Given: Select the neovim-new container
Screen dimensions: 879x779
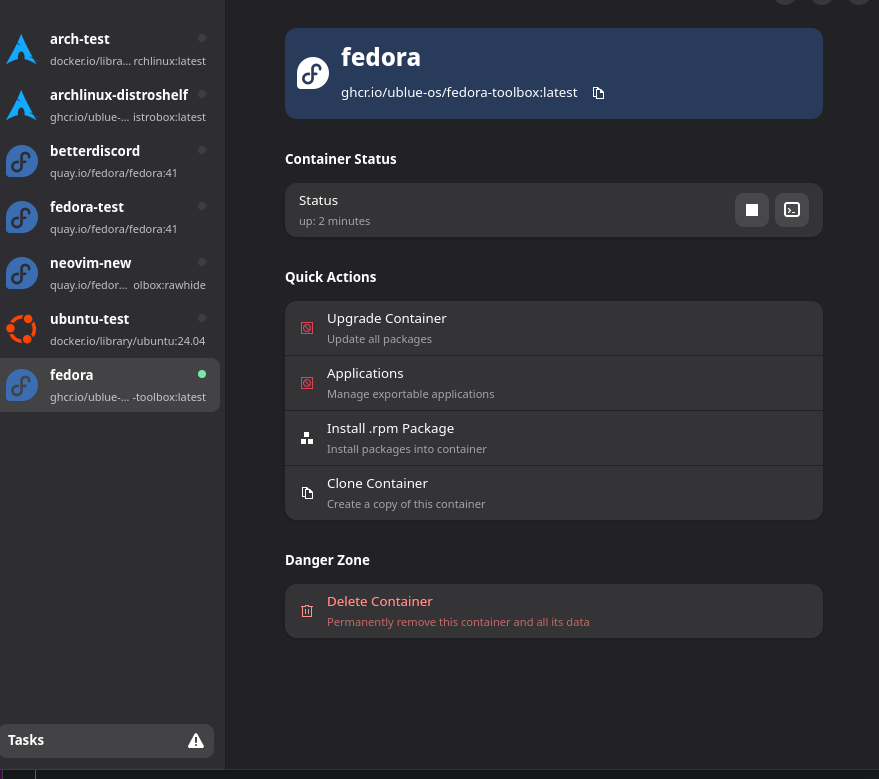Looking at the screenshot, I should (108, 273).
